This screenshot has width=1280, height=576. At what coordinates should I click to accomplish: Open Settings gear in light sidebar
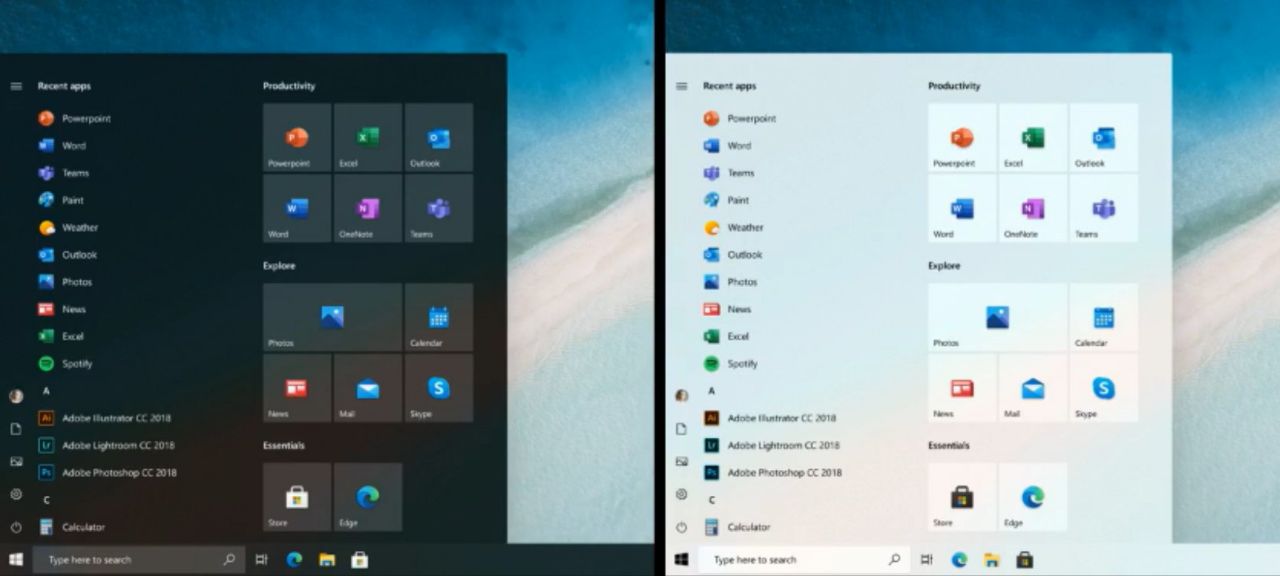pos(682,494)
